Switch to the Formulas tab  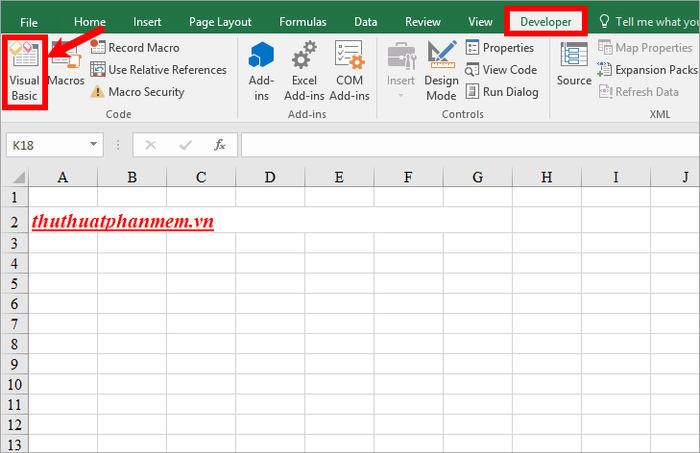tap(303, 22)
